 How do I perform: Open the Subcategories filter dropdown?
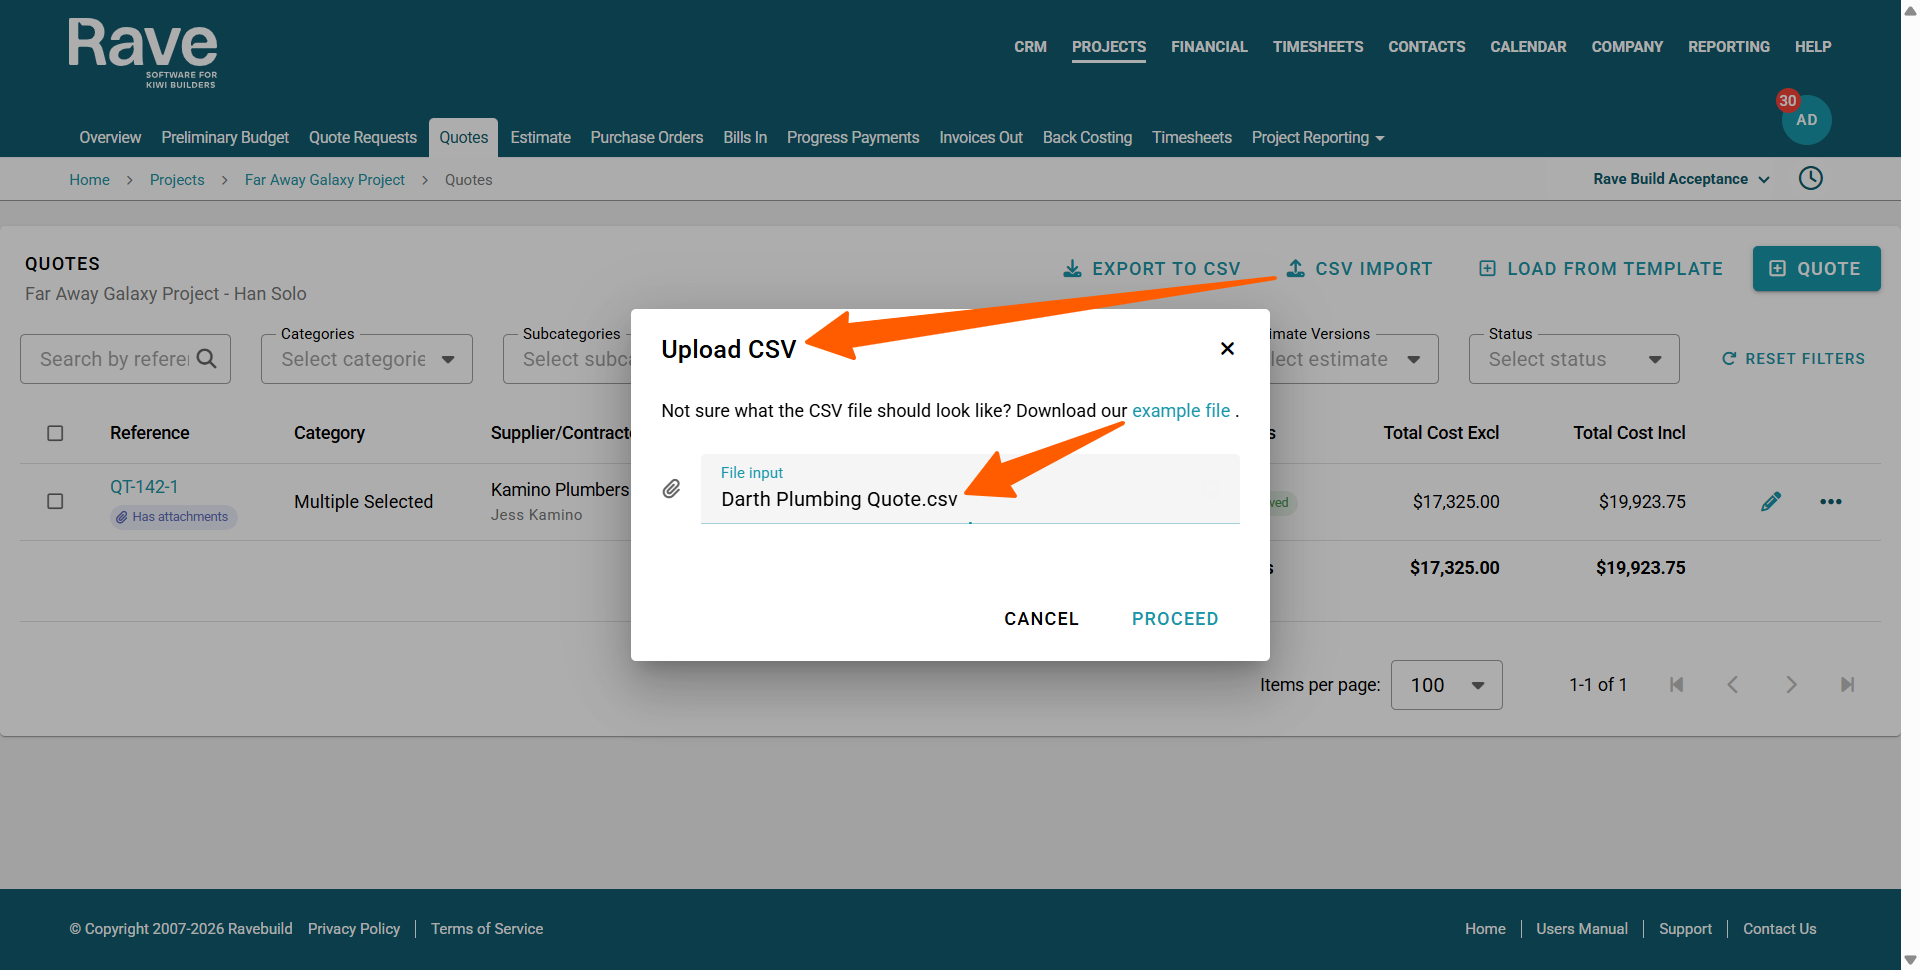568,359
